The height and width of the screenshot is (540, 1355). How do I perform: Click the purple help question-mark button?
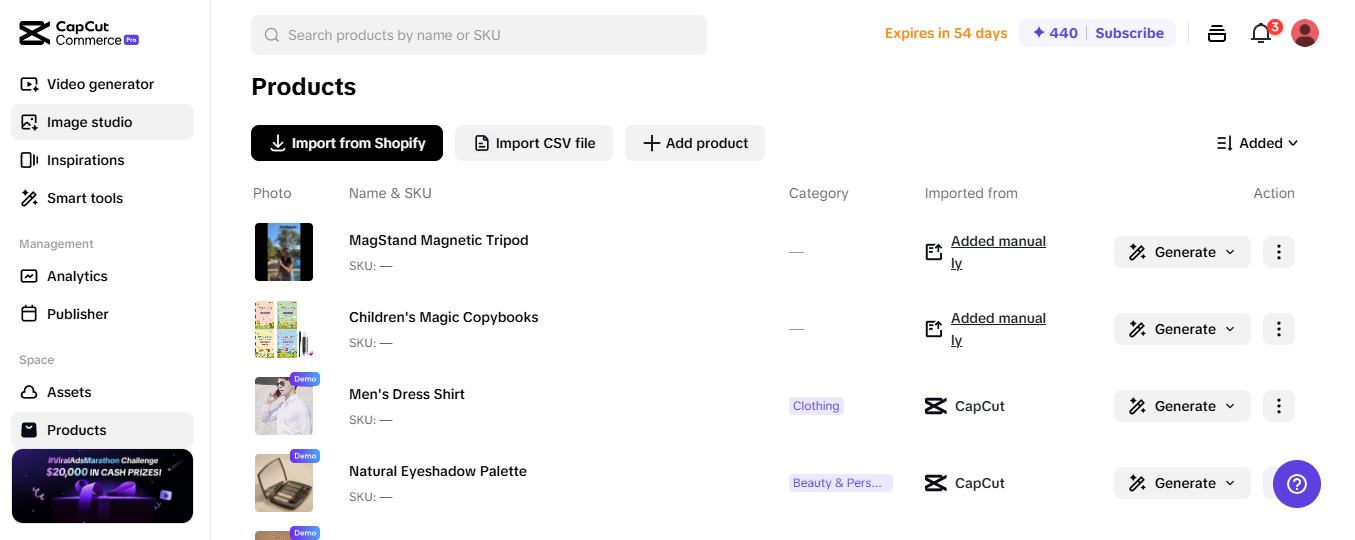tap(1296, 484)
